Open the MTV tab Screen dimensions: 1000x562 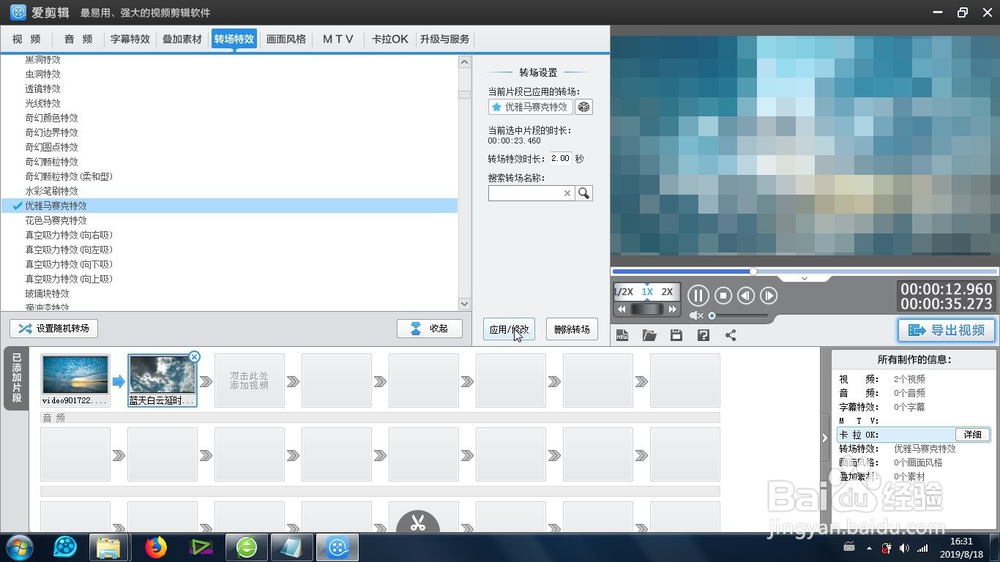pos(338,39)
